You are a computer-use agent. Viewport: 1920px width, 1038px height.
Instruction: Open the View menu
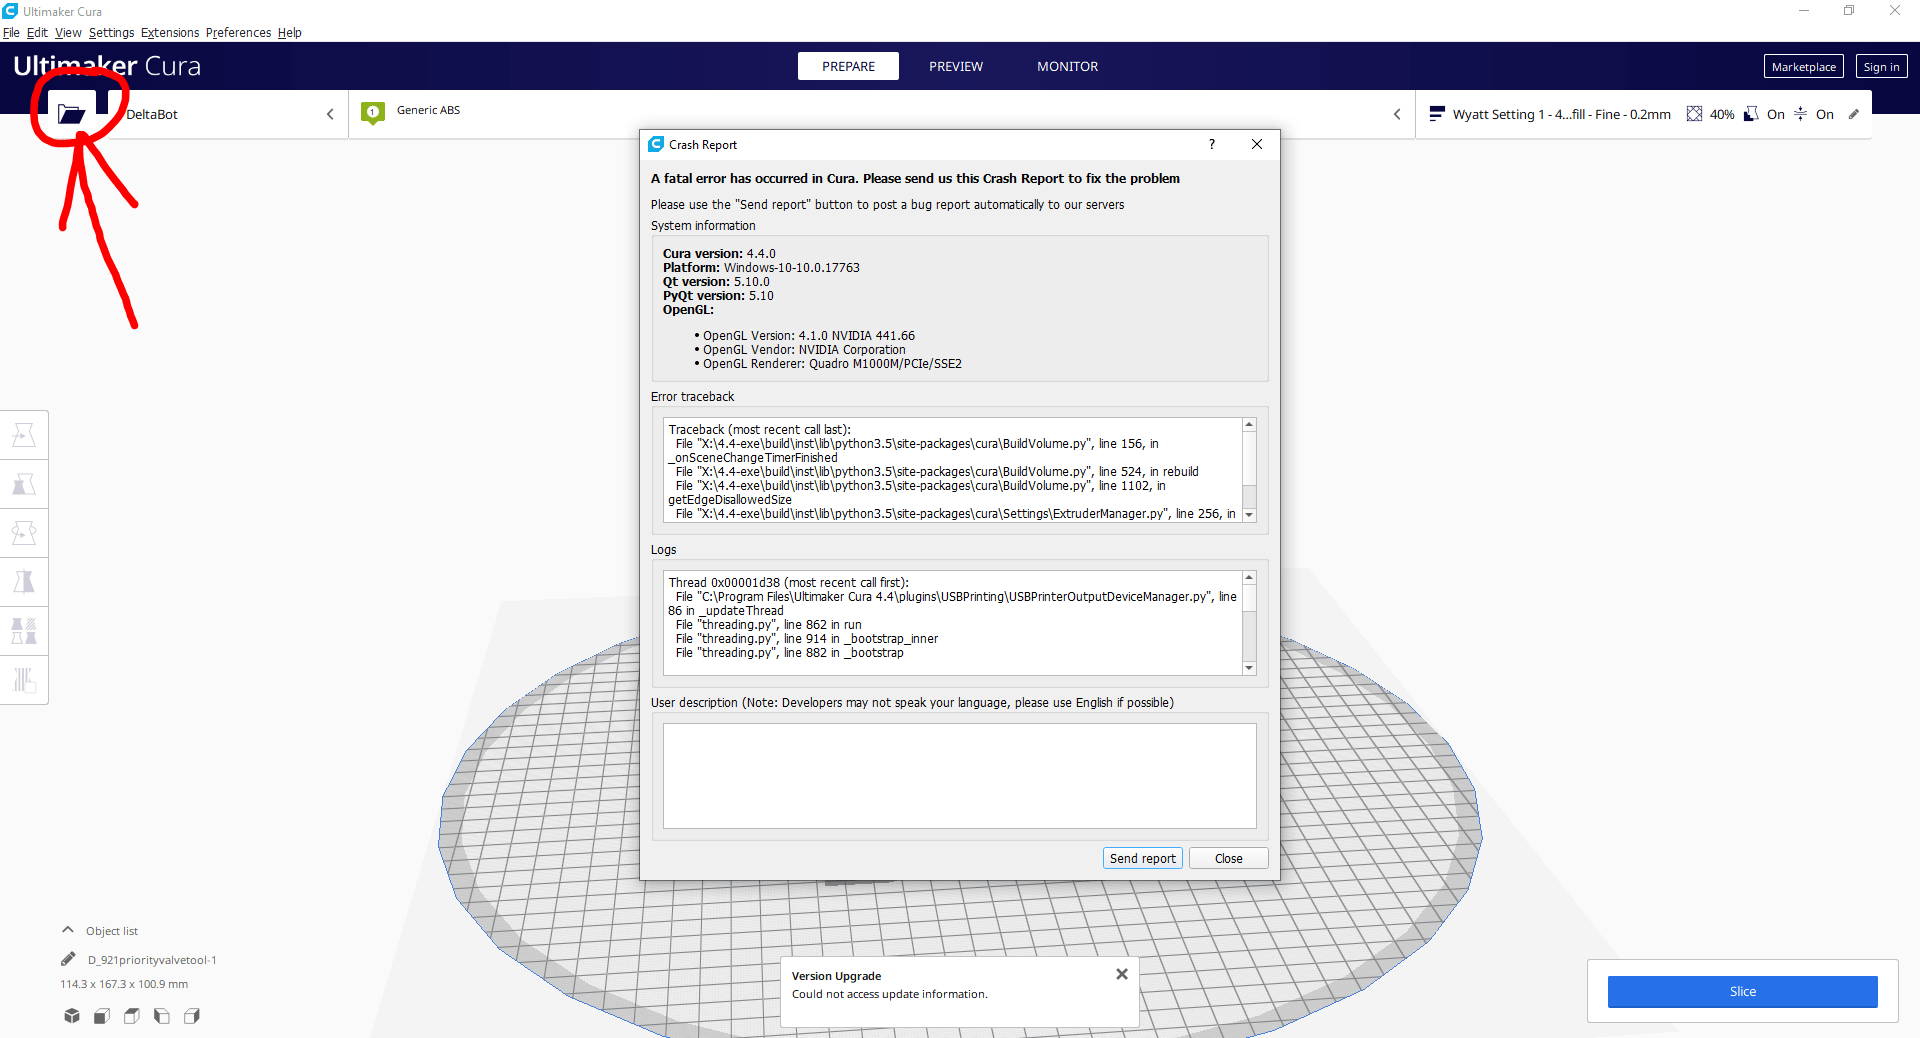click(x=68, y=32)
